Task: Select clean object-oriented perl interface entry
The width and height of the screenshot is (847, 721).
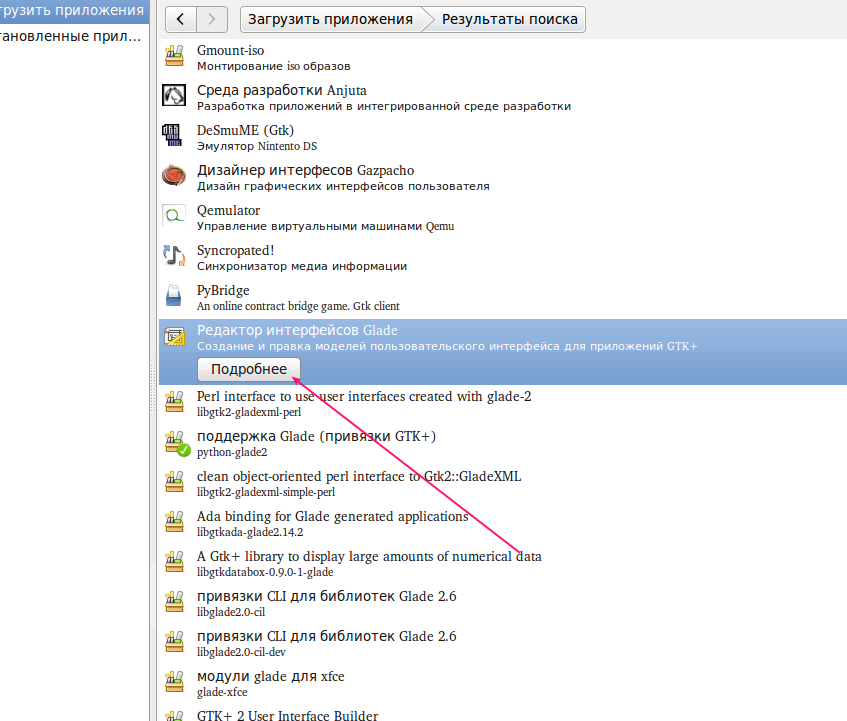Action: 359,476
